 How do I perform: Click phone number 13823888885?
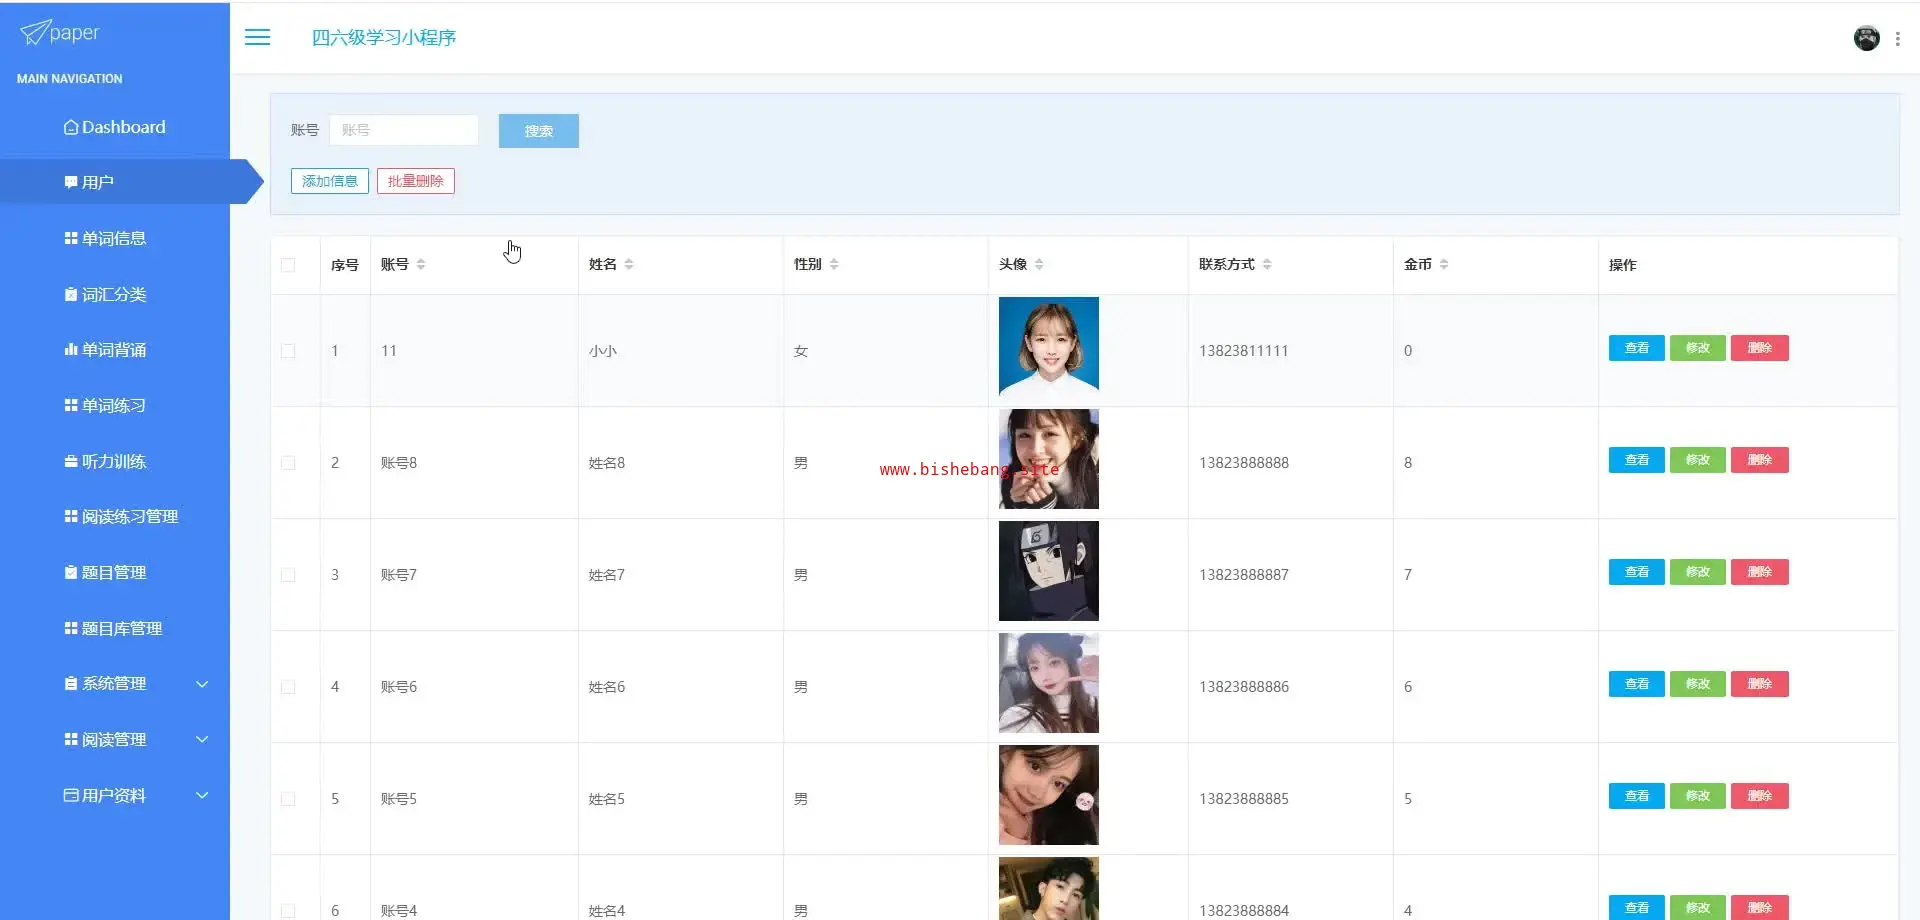click(x=1244, y=799)
